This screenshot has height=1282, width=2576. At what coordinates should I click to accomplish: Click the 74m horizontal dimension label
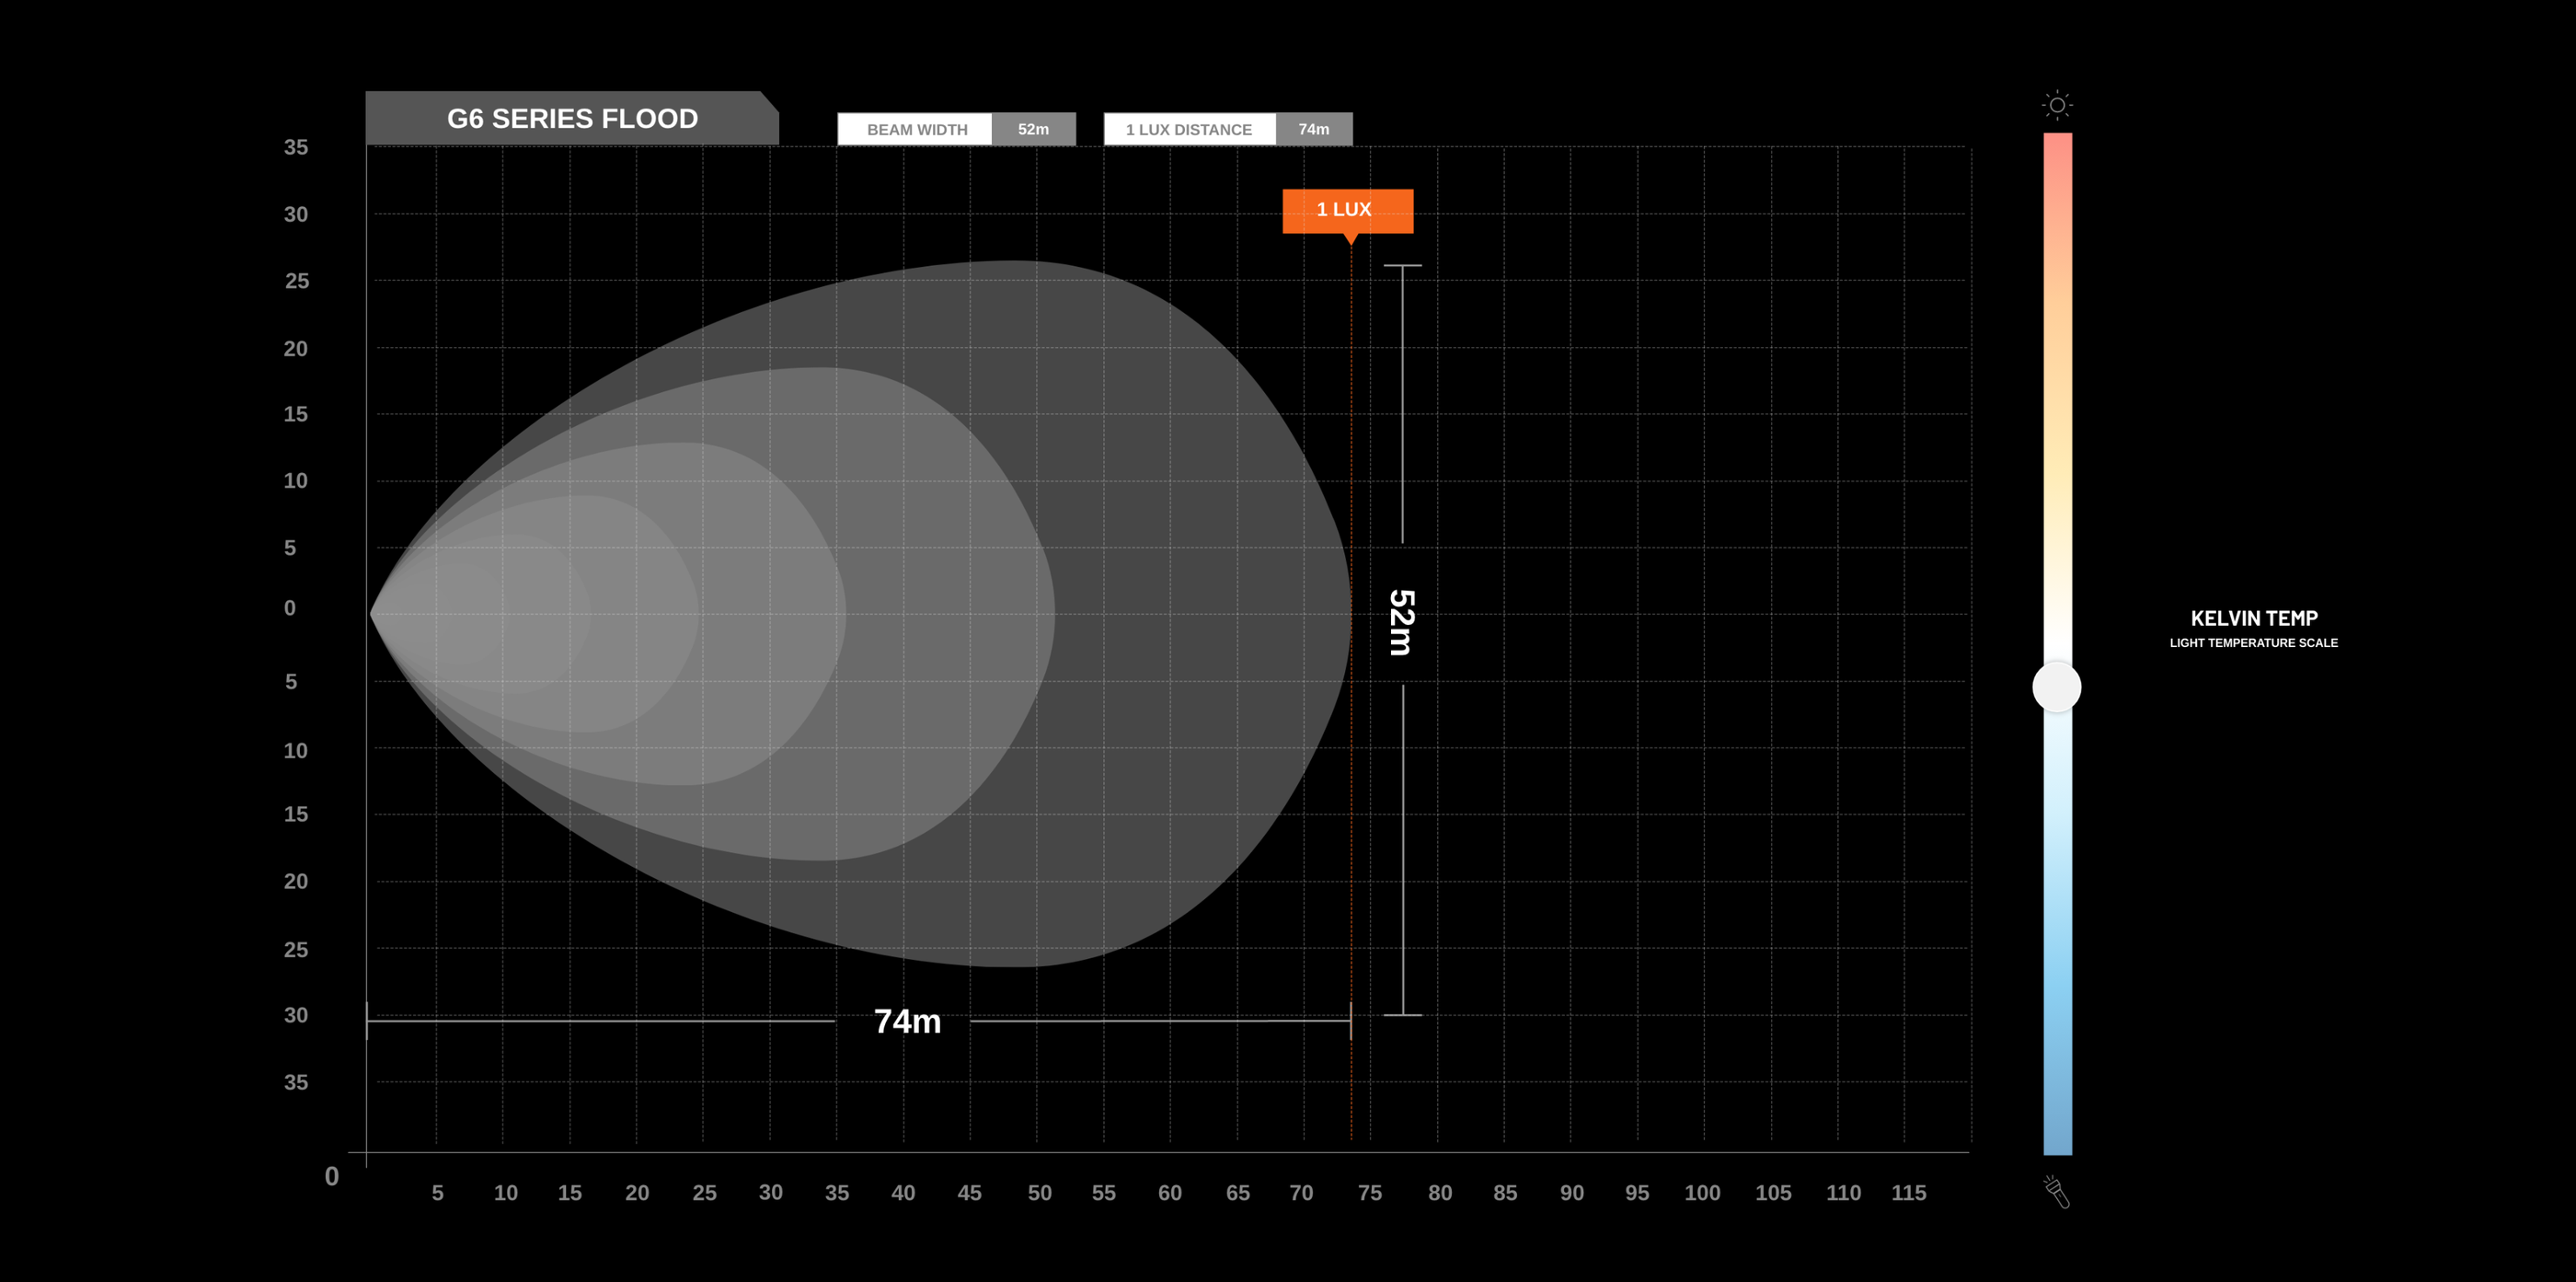tap(907, 1021)
